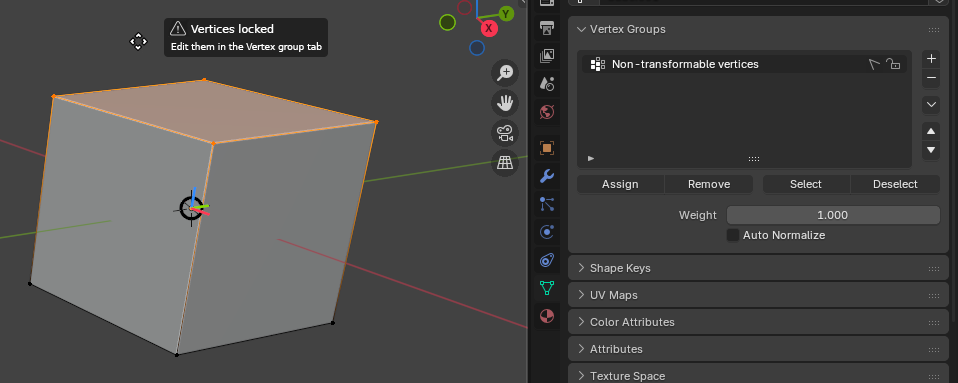Open the View Layer properties tab
The image size is (958, 383).
[x=547, y=56]
